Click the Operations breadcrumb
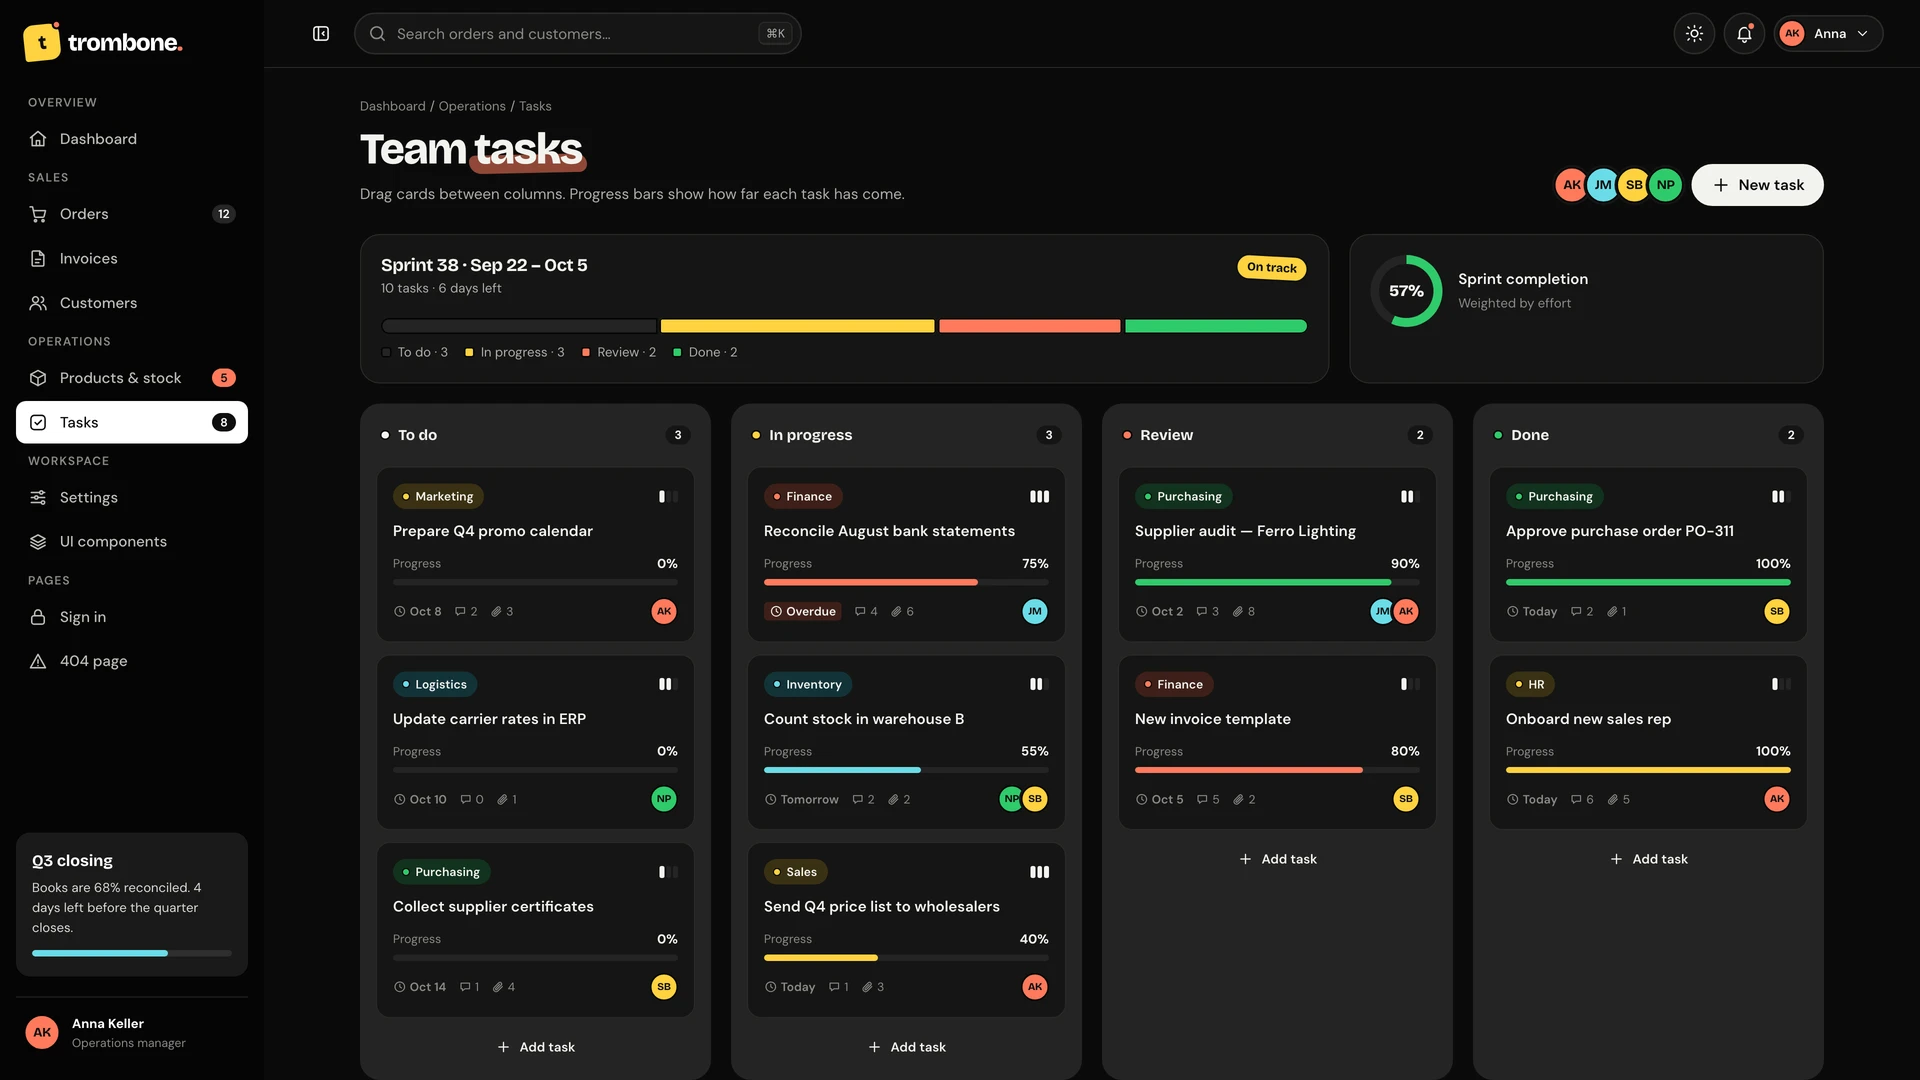The width and height of the screenshot is (1920, 1080). click(472, 106)
